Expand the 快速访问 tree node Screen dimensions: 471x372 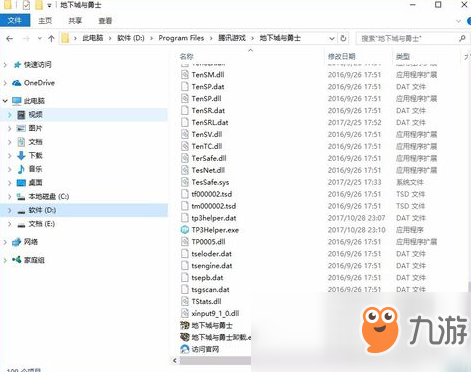[x=5, y=65]
